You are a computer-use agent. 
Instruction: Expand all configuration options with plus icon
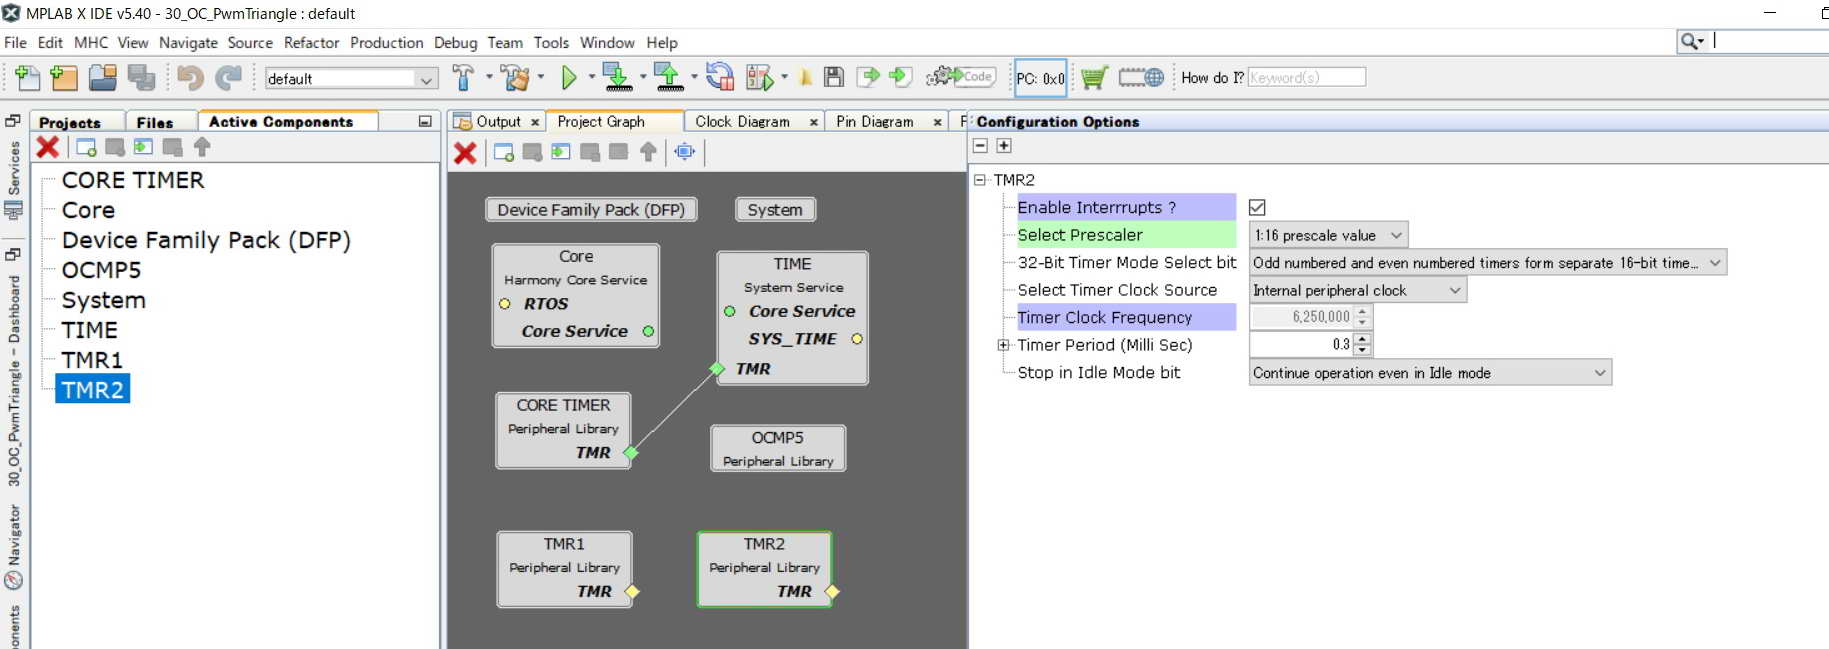(1004, 146)
